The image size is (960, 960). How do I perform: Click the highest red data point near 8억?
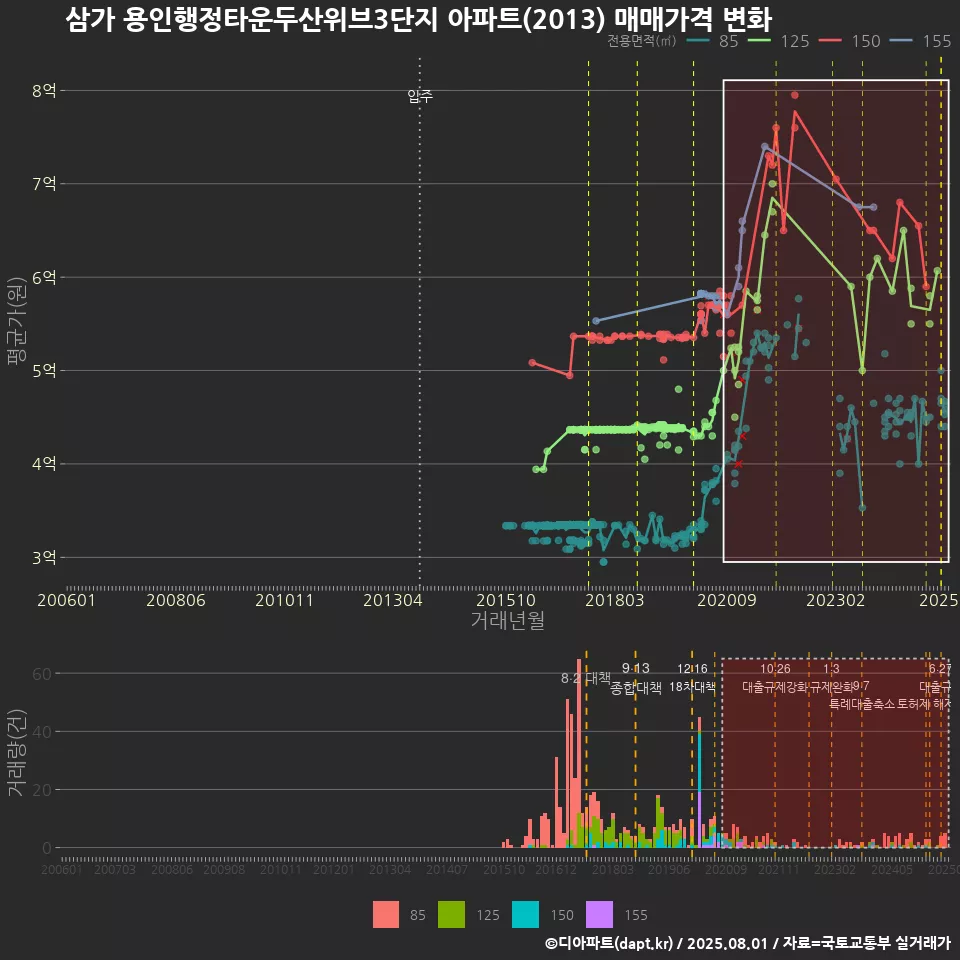click(795, 95)
